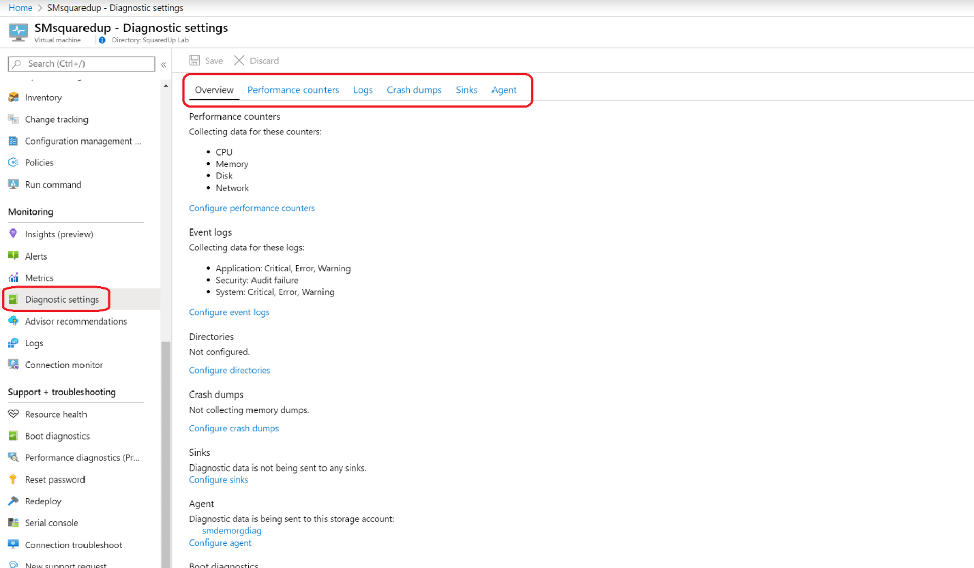
Task: Click the Change tracking icon
Action: pos(13,119)
